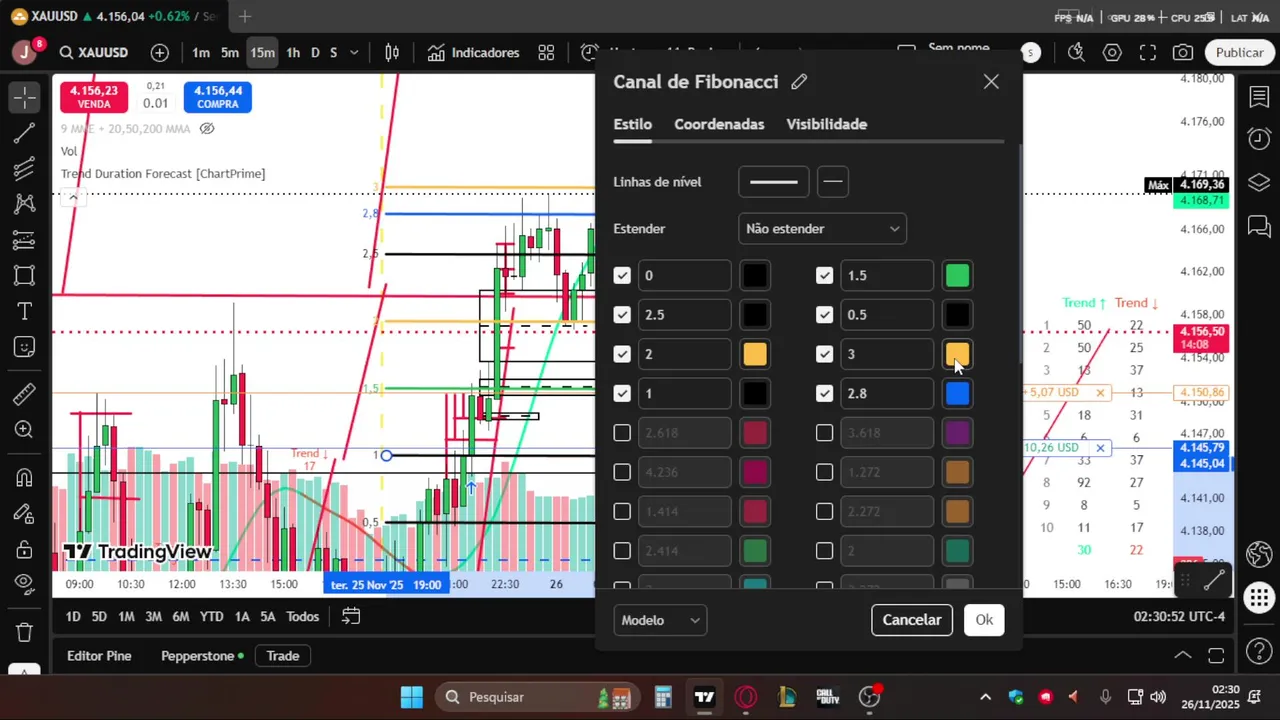Change the green color of level 1.5
Viewport: 1280px width, 720px height.
click(x=957, y=275)
